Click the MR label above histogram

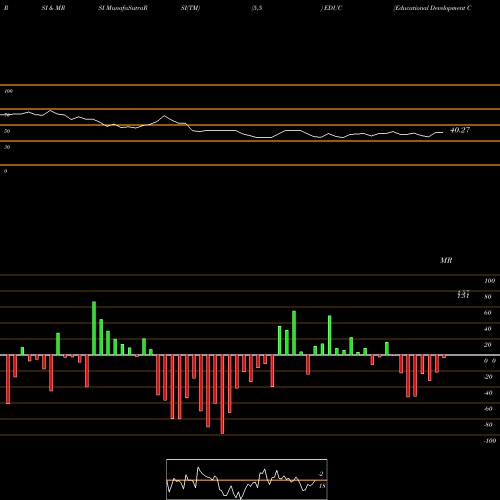click(446, 260)
